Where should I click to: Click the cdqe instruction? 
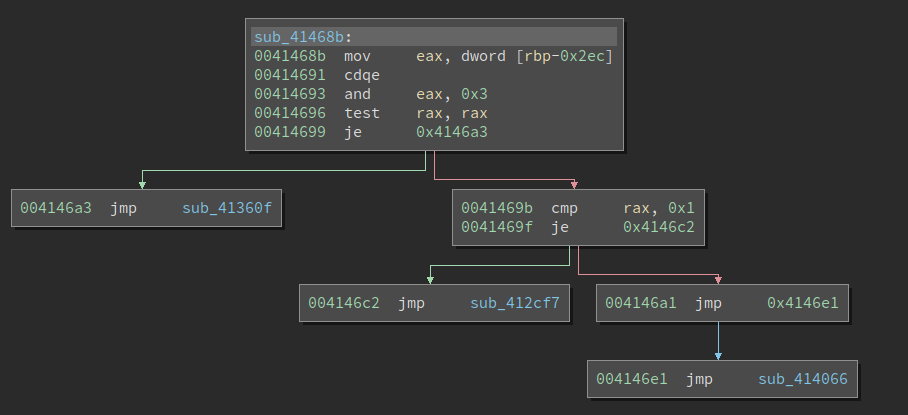(361, 75)
